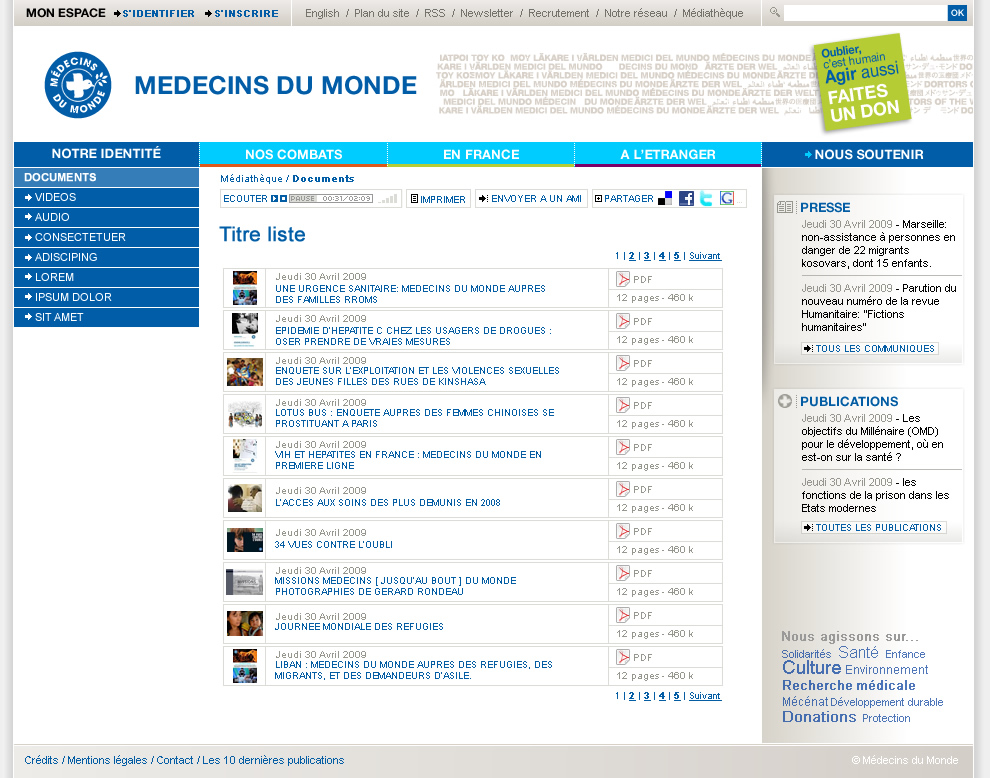Open the A L'ETRANGER tab

[x=668, y=154]
